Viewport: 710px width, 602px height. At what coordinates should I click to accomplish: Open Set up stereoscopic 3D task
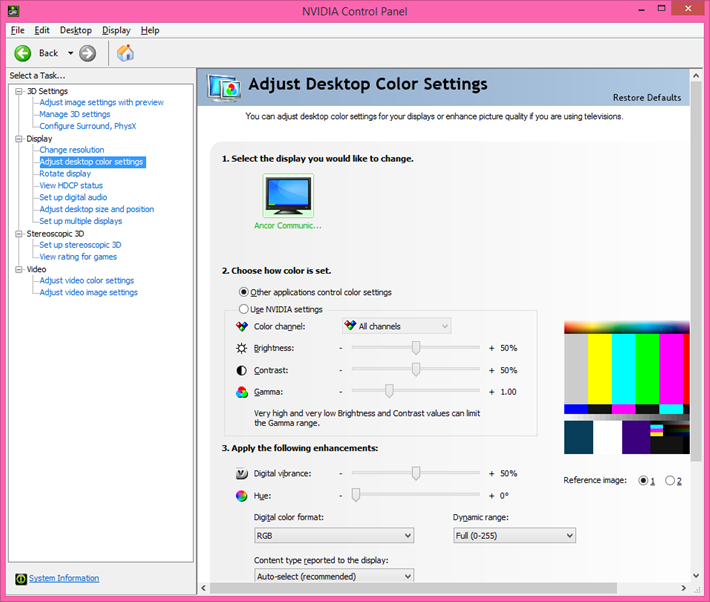click(x=80, y=245)
